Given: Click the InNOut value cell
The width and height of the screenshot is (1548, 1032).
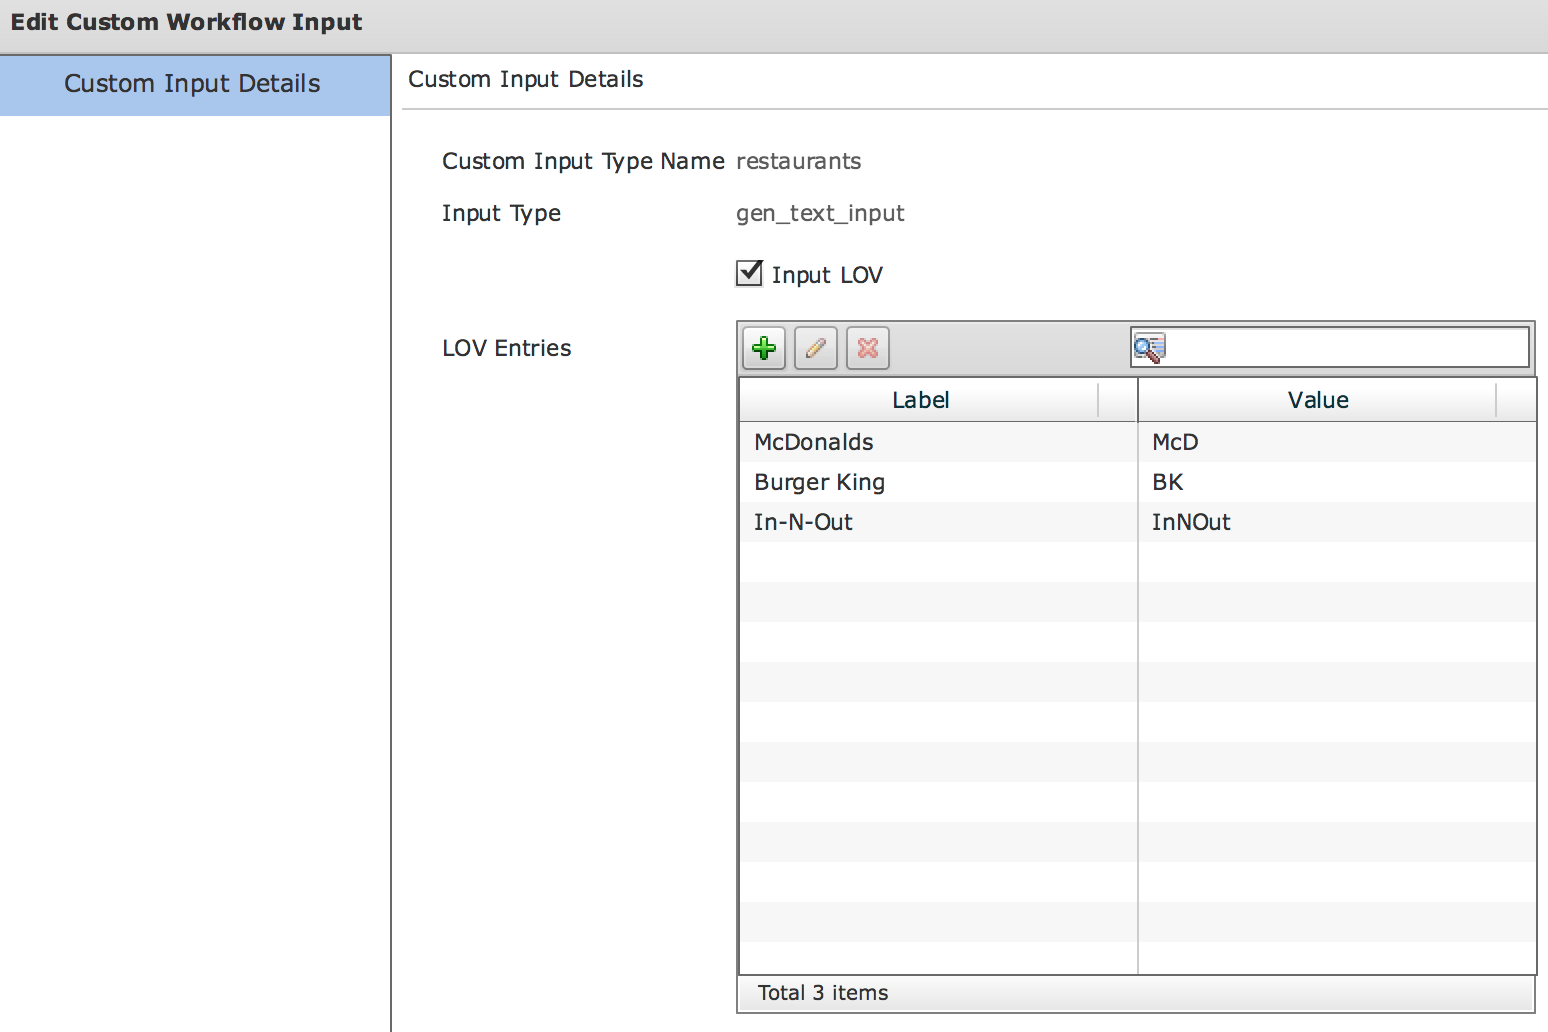Looking at the screenshot, I should pyautogui.click(x=1191, y=522).
